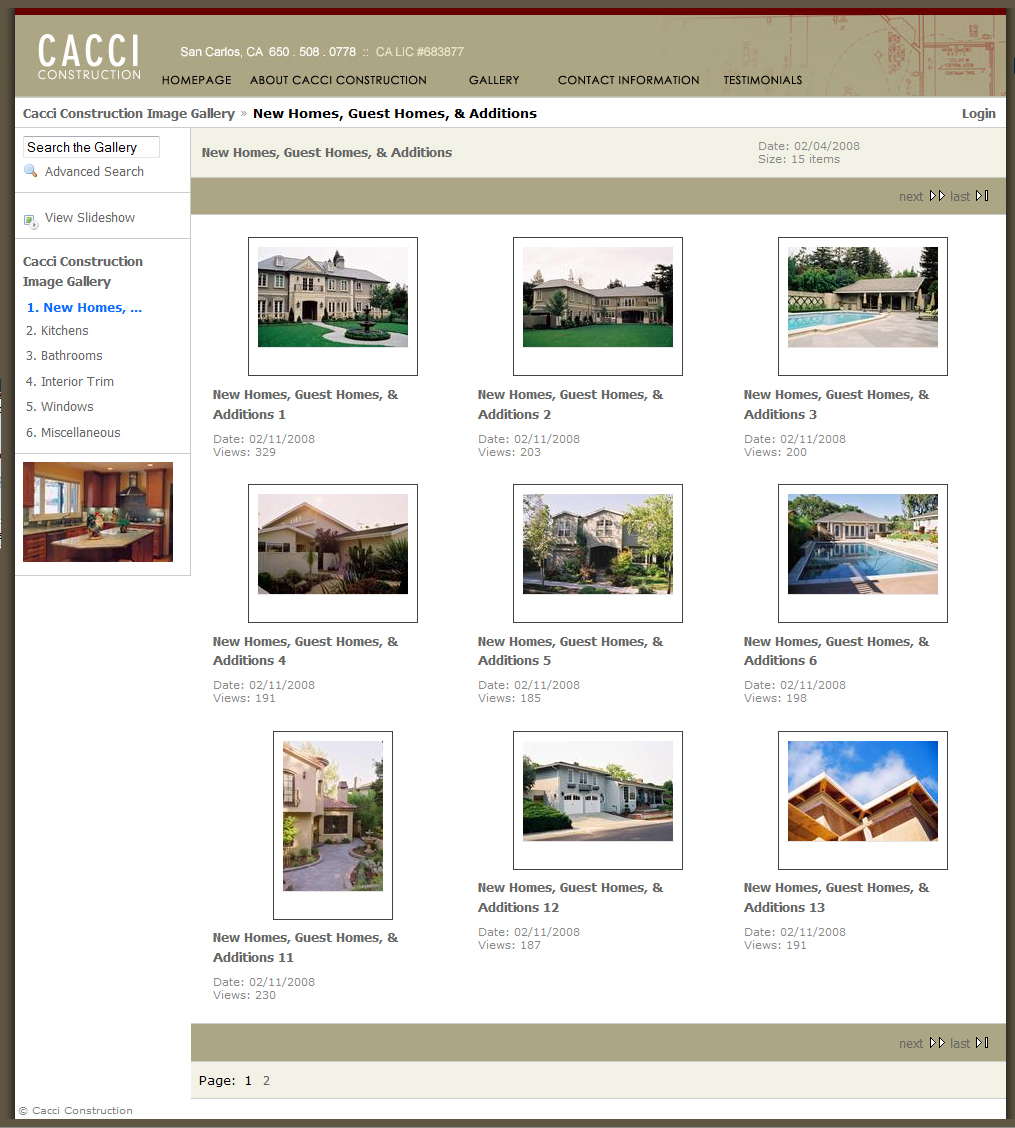Click the top next page arrow icon
Screen dimensions: 1015x1128
(x=937, y=196)
